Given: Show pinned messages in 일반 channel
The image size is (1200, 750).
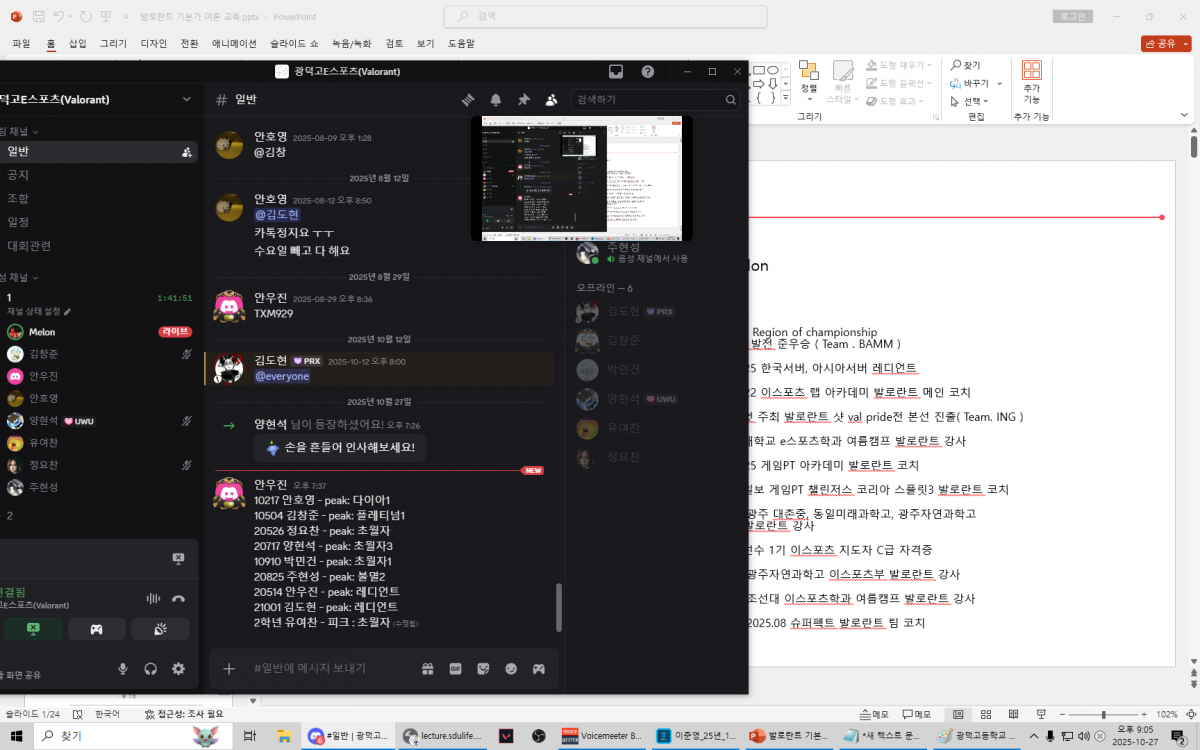Looking at the screenshot, I should 523,100.
